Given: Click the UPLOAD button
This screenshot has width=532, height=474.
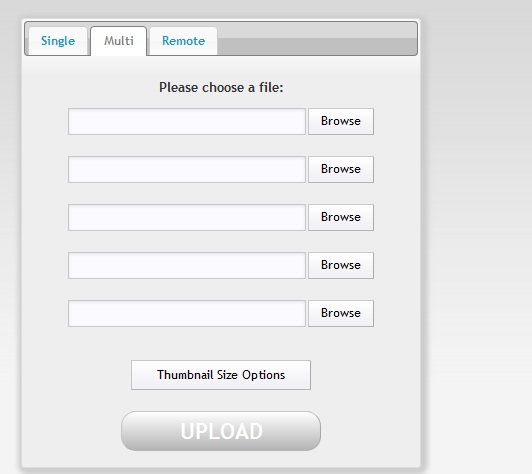Looking at the screenshot, I should (x=221, y=431).
